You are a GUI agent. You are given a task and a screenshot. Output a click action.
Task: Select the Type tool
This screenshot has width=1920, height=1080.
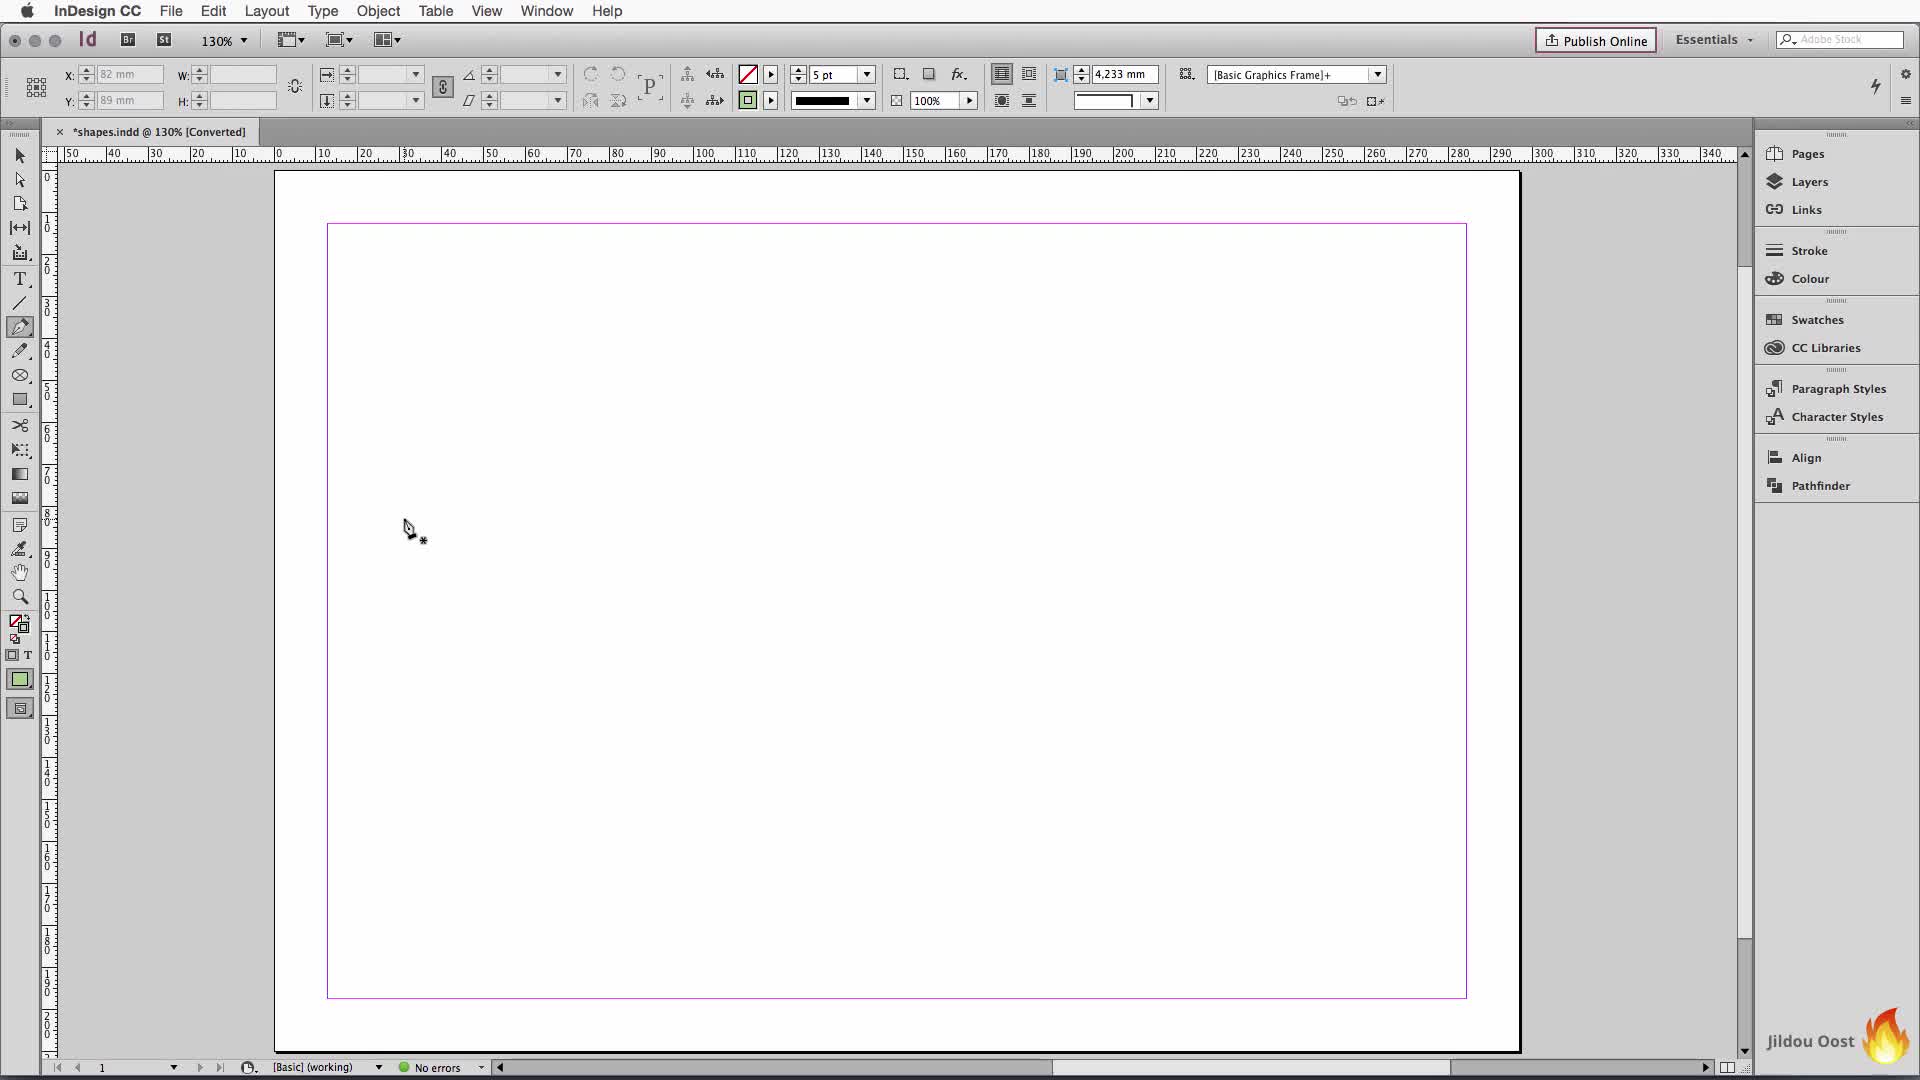20,279
